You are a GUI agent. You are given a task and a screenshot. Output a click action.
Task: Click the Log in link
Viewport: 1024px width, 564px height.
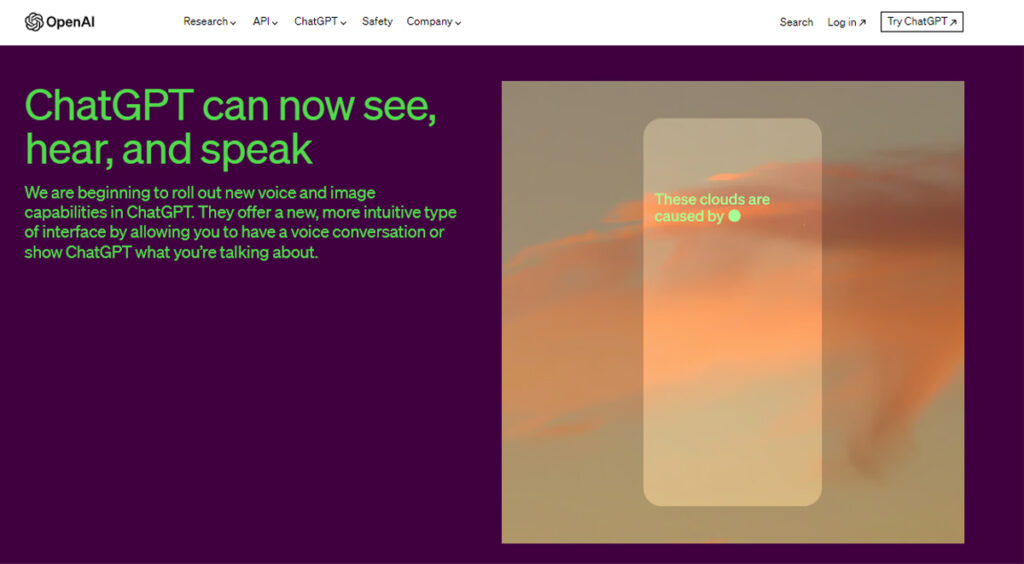click(841, 22)
